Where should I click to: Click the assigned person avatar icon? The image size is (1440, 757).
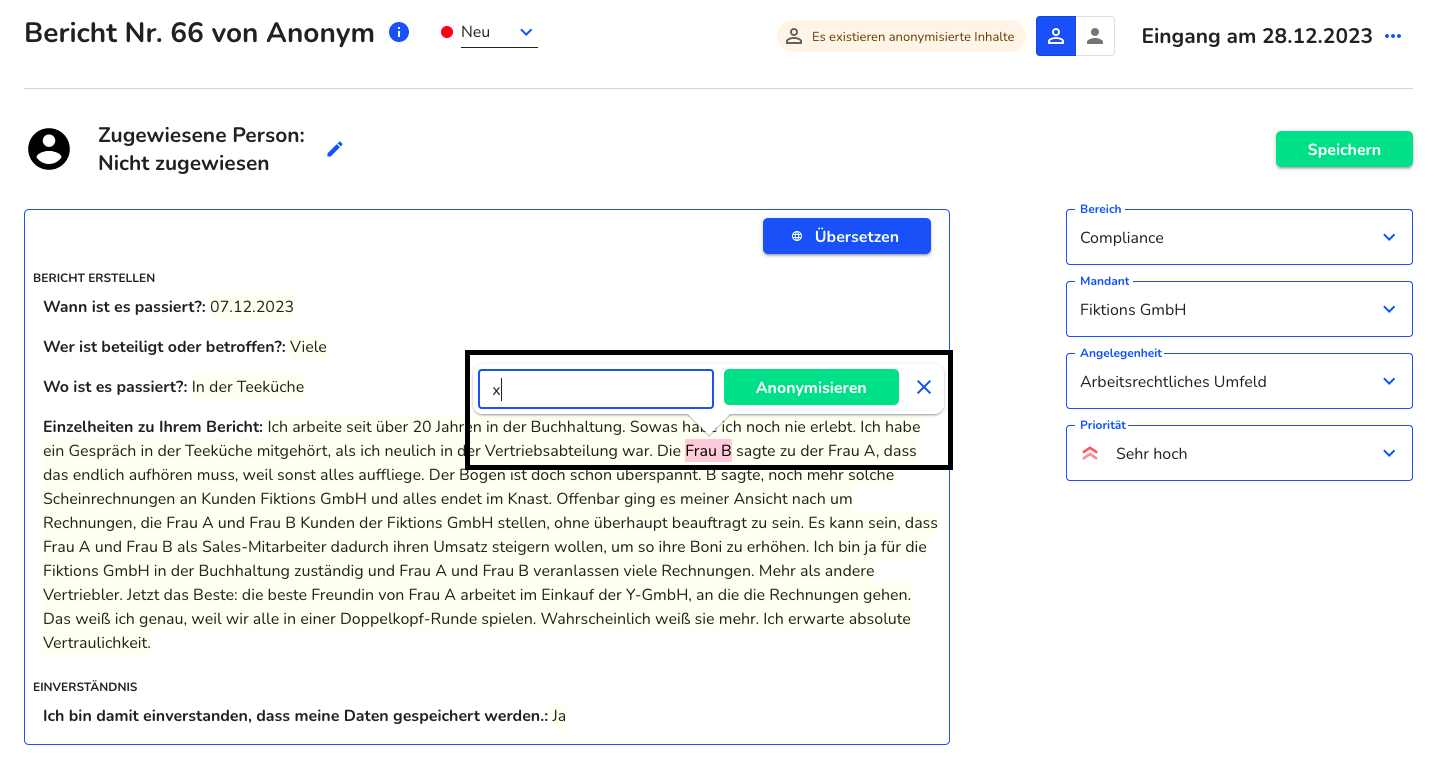pos(49,149)
